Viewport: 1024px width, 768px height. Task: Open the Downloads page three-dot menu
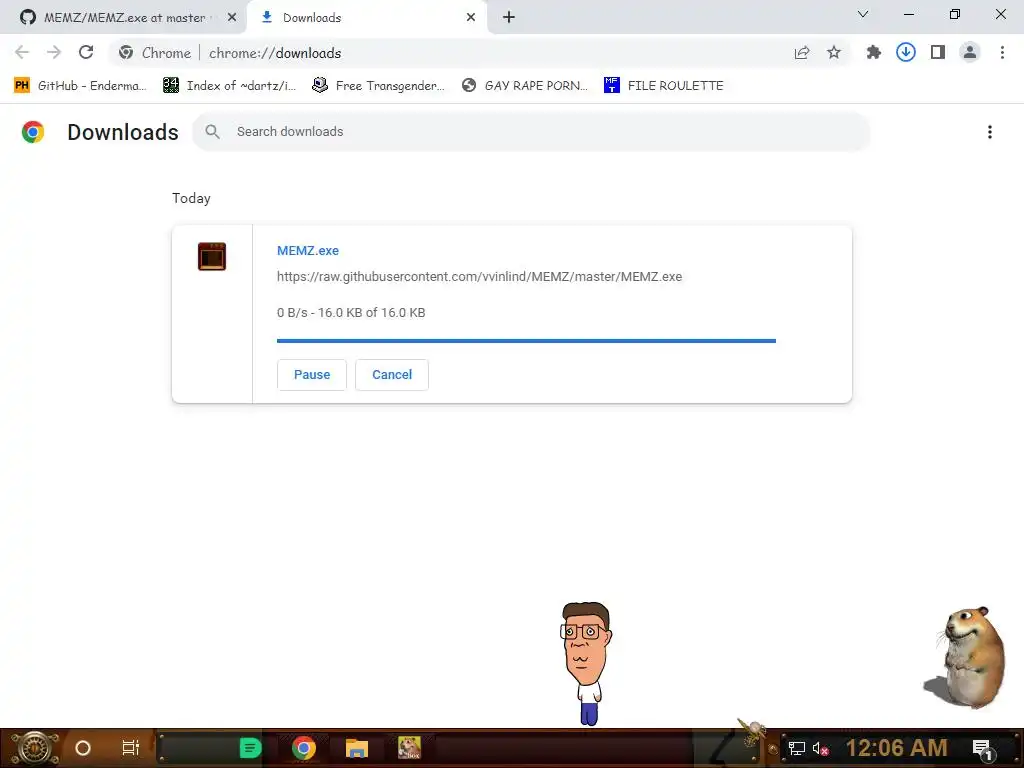pos(990,132)
